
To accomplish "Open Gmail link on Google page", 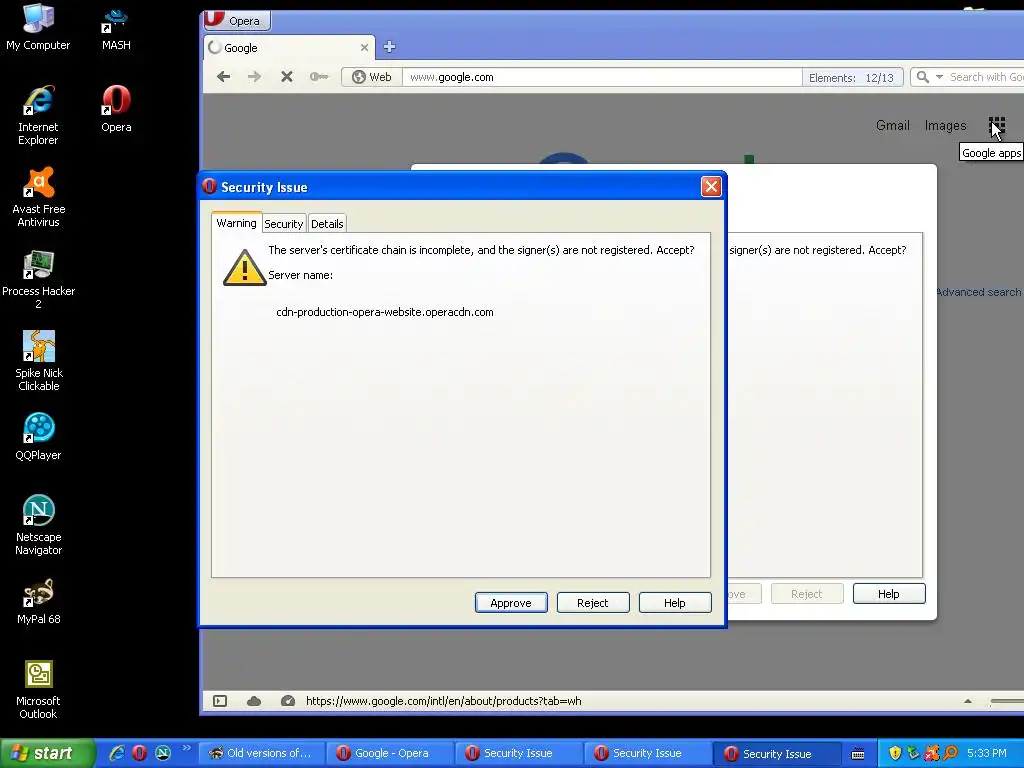I will (x=892, y=125).
